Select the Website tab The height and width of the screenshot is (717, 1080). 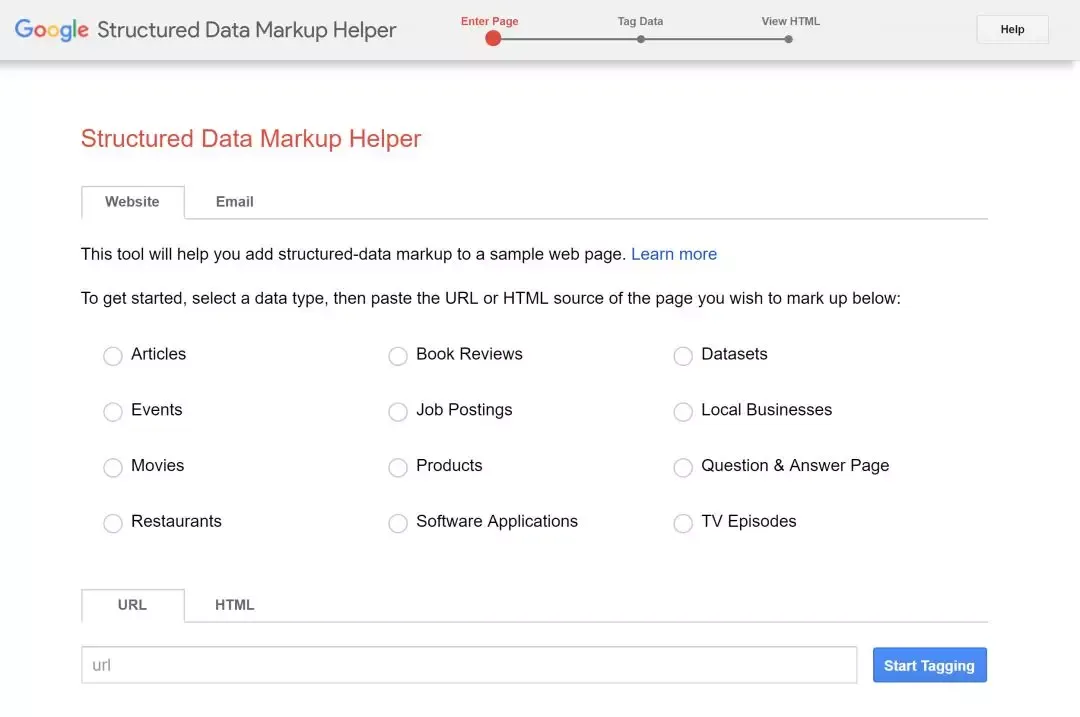[132, 202]
